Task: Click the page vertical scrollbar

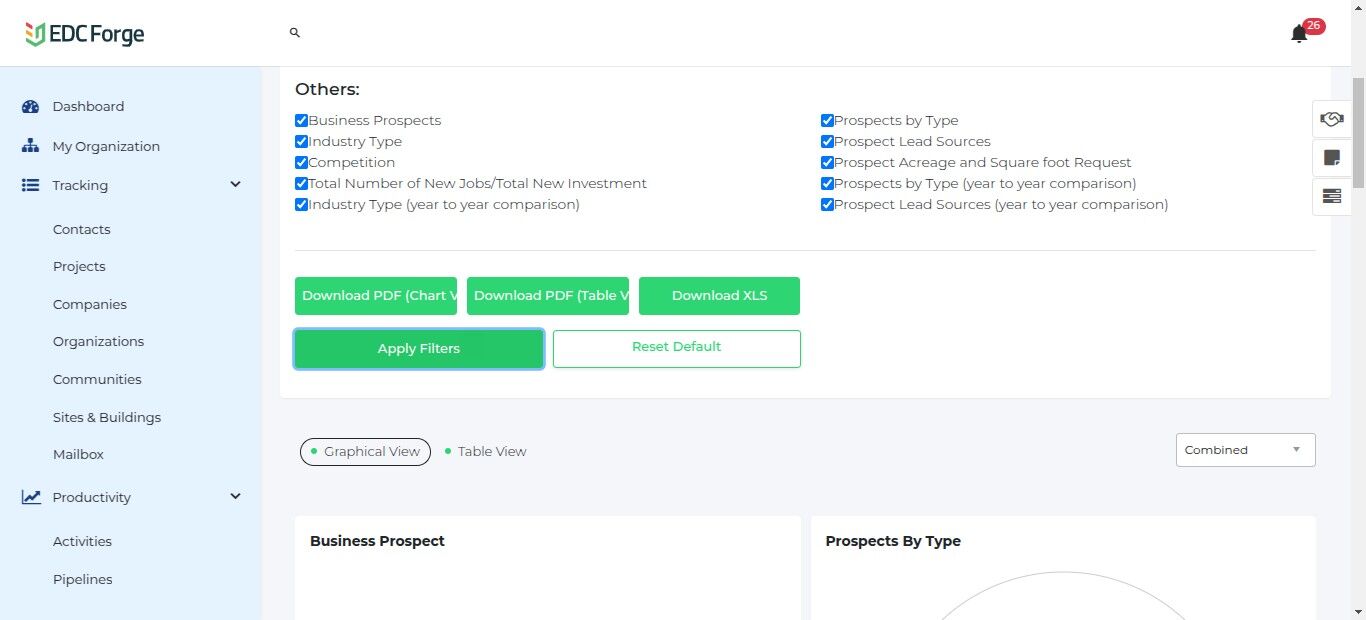Action: click(1357, 130)
